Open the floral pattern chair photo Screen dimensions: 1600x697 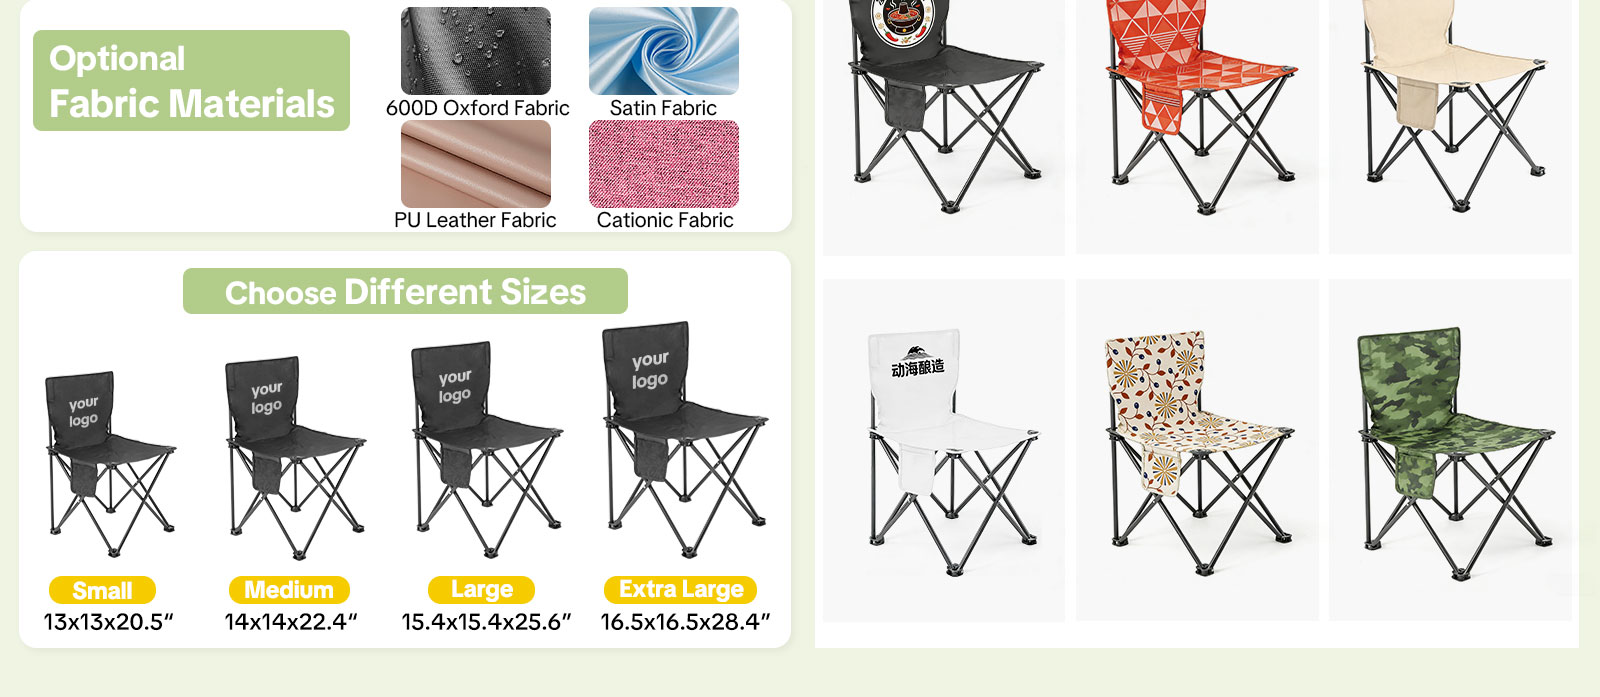pyautogui.click(x=1197, y=450)
